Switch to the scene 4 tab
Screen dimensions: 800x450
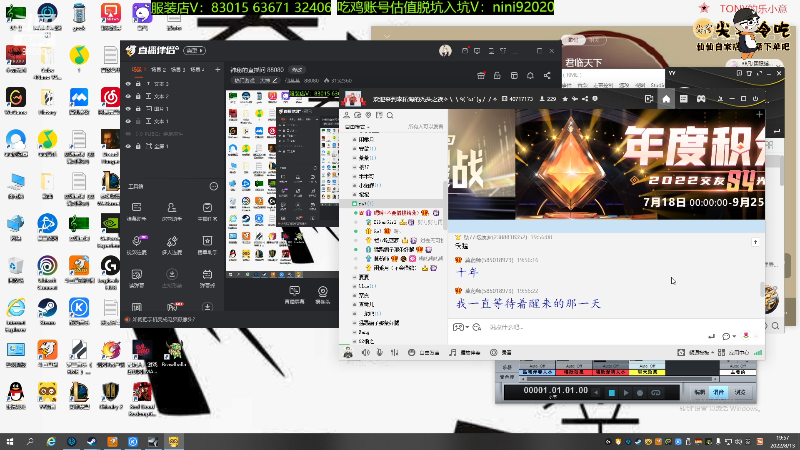point(197,69)
